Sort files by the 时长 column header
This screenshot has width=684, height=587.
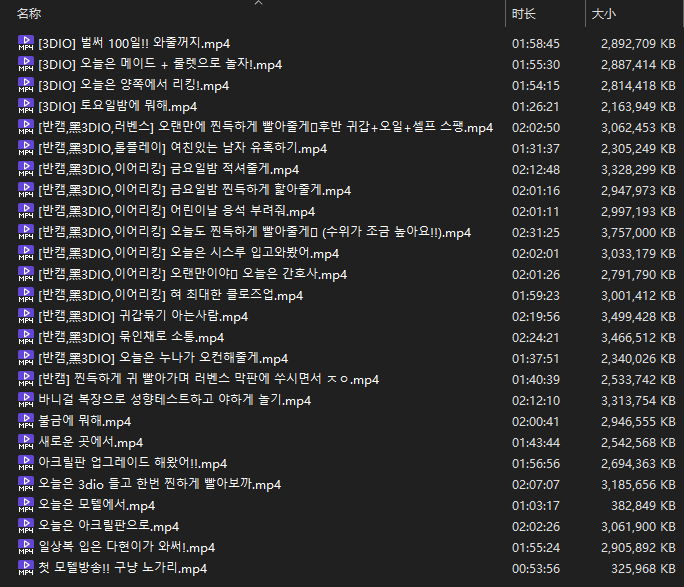[x=523, y=14]
